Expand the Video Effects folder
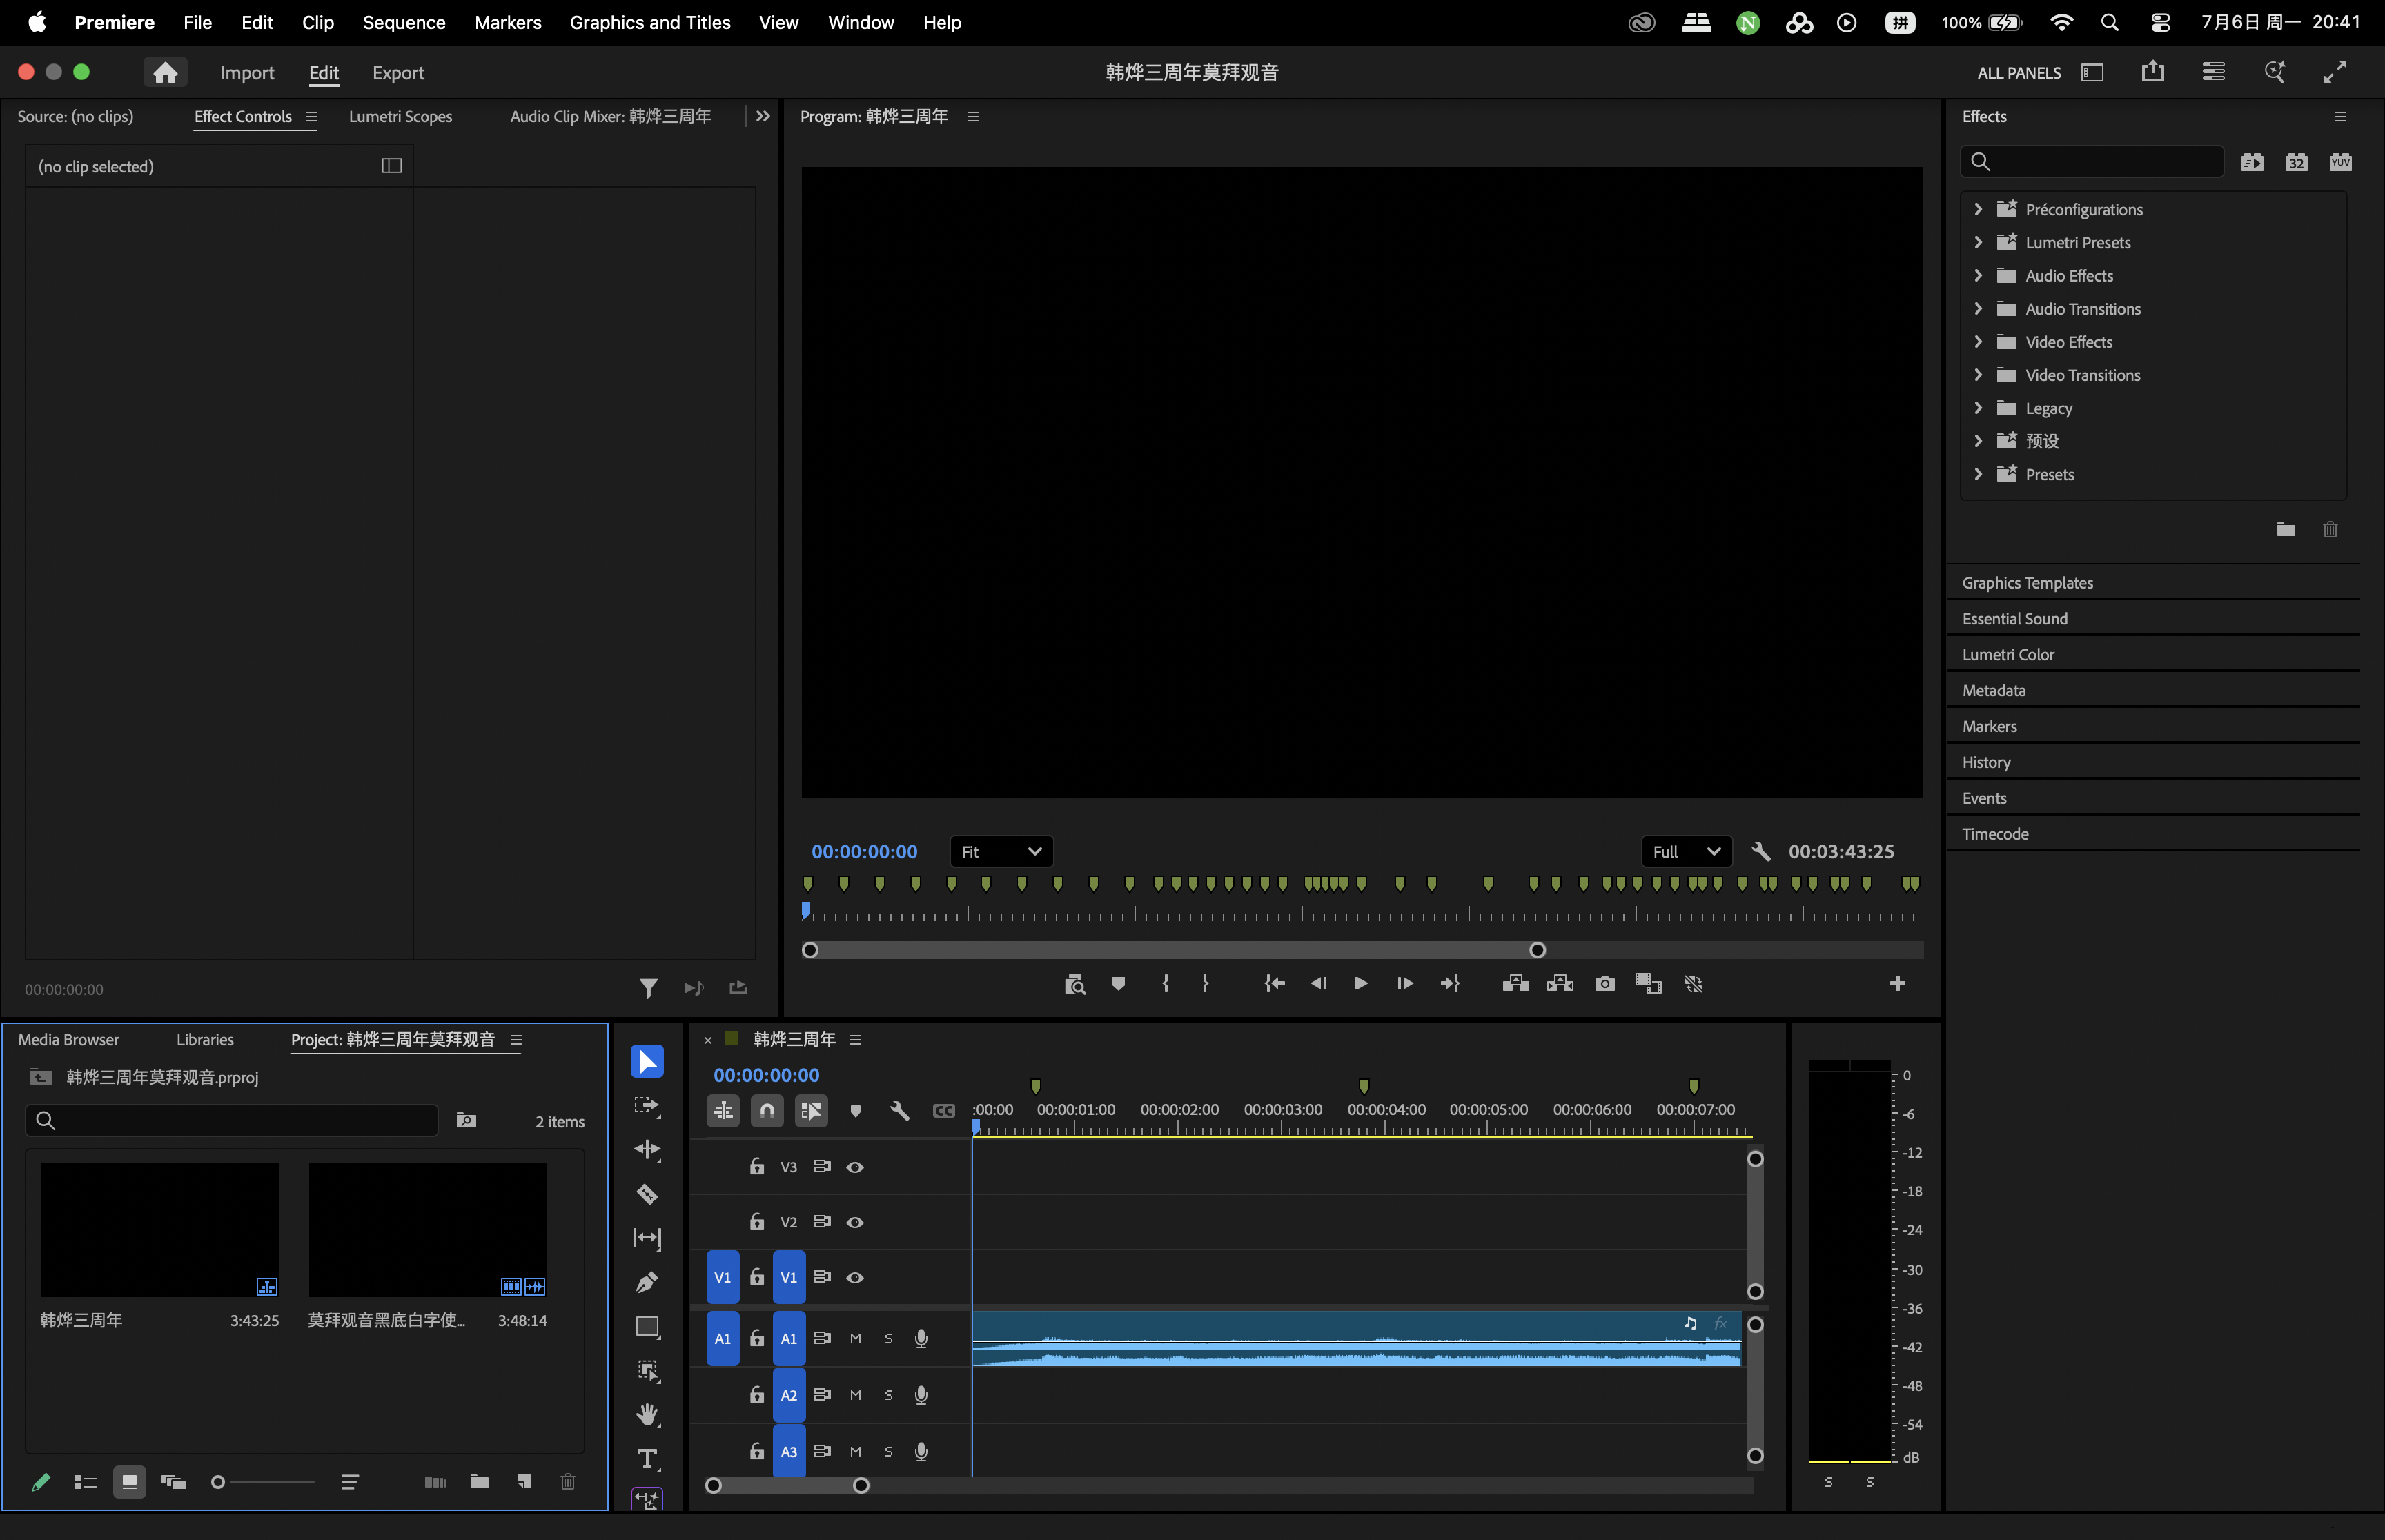The image size is (2385, 1540). pos(1977,342)
